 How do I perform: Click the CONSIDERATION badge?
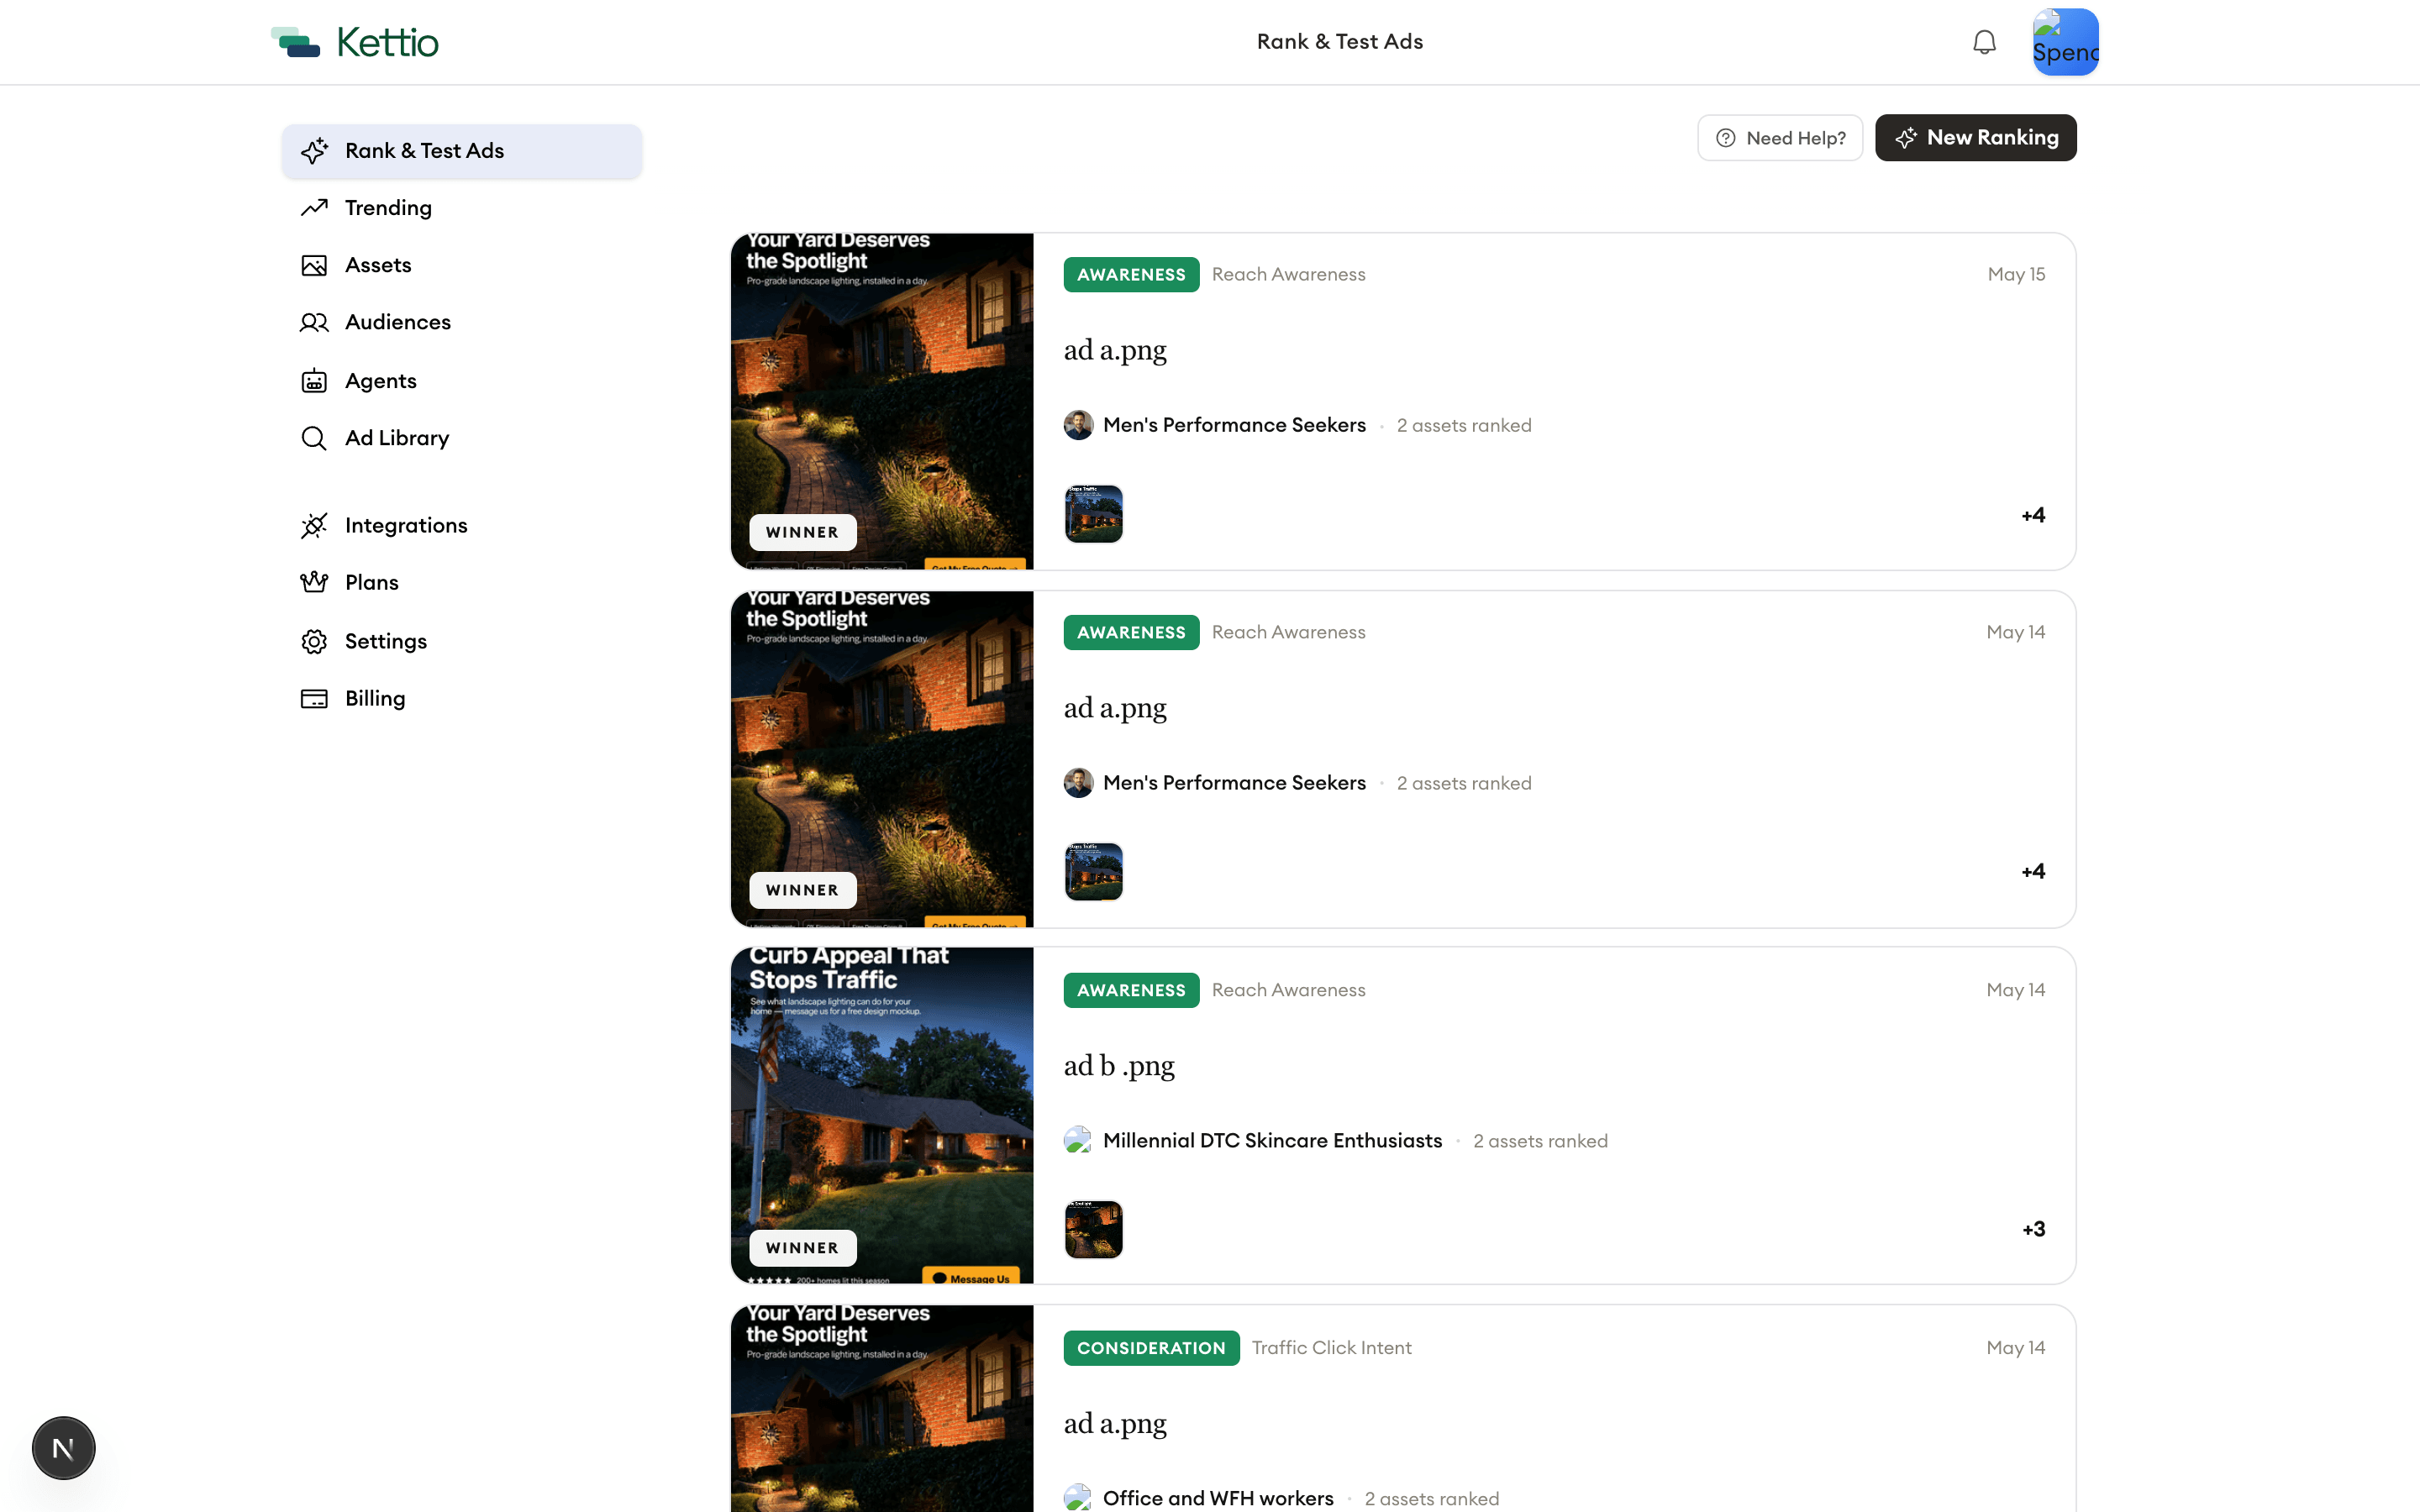coord(1151,1348)
